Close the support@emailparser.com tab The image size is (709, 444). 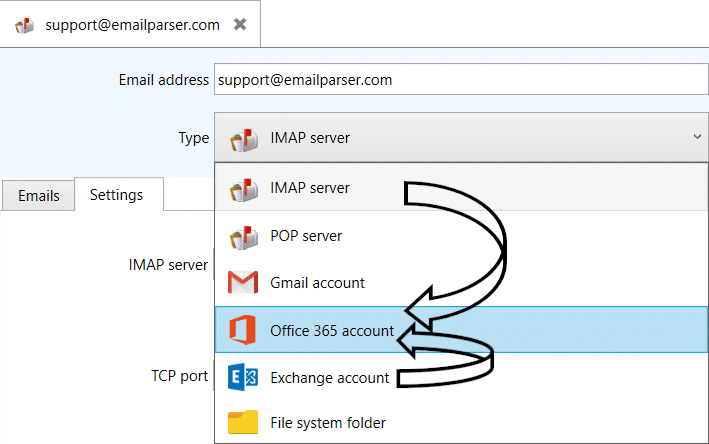click(240, 24)
